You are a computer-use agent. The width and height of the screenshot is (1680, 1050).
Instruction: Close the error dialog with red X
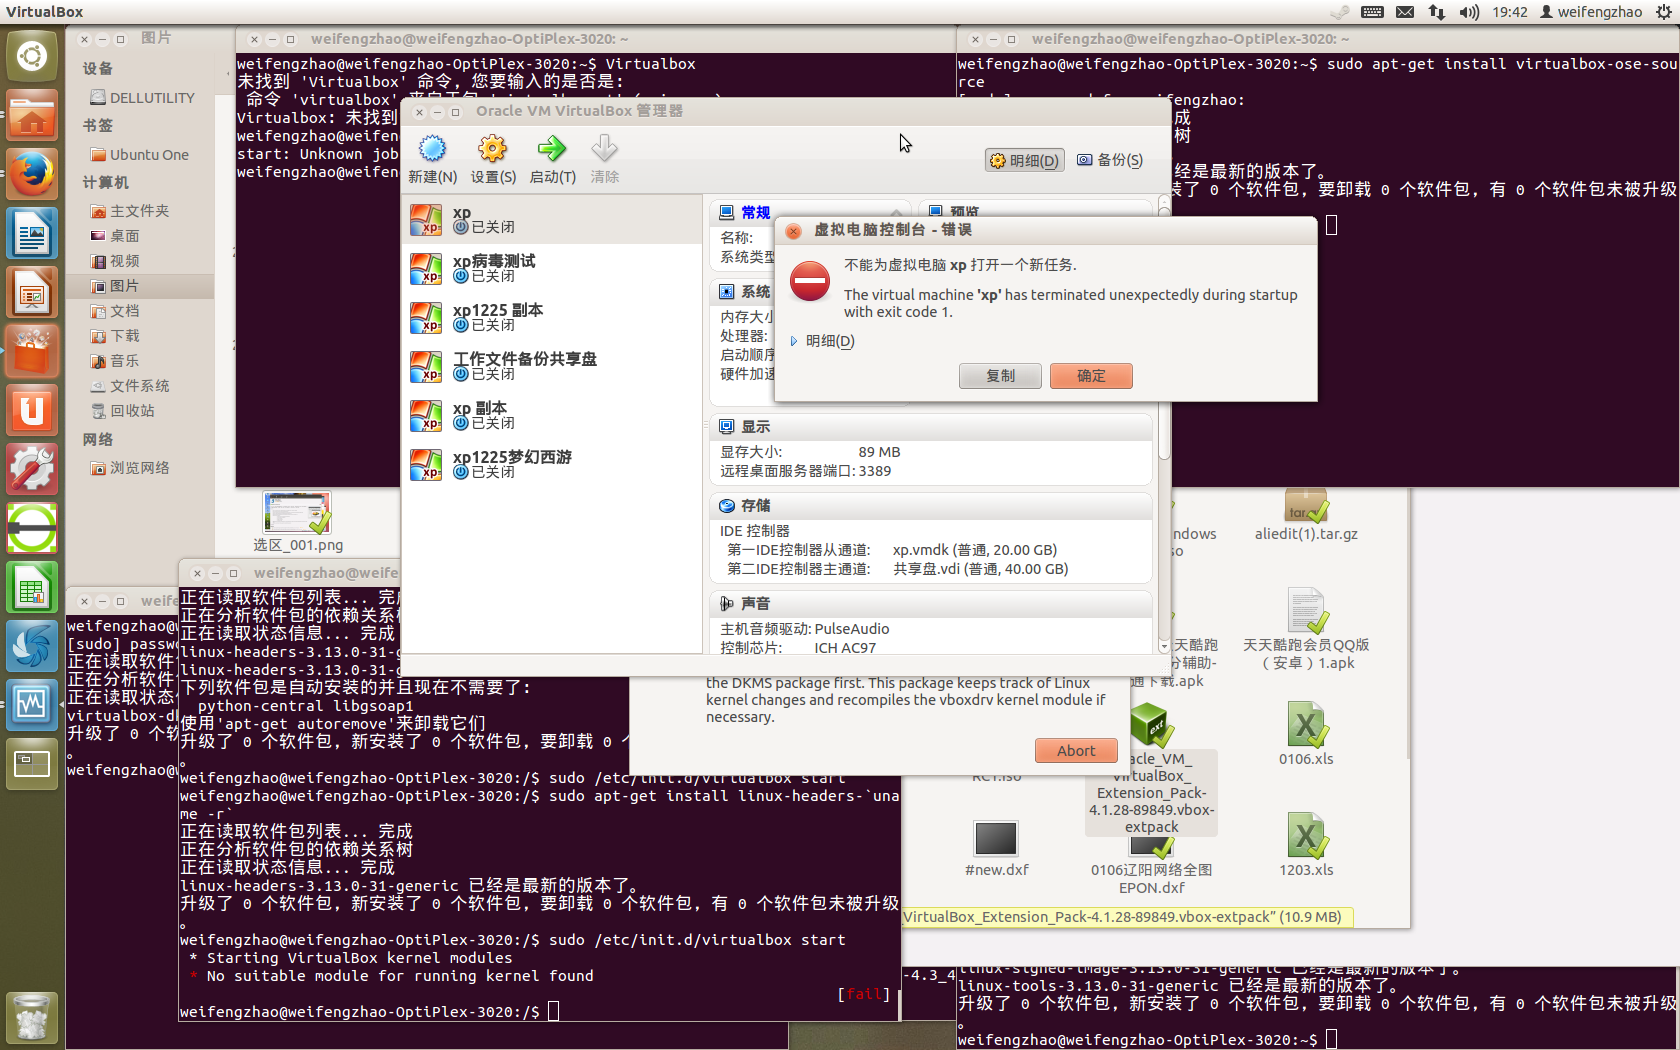(x=793, y=231)
